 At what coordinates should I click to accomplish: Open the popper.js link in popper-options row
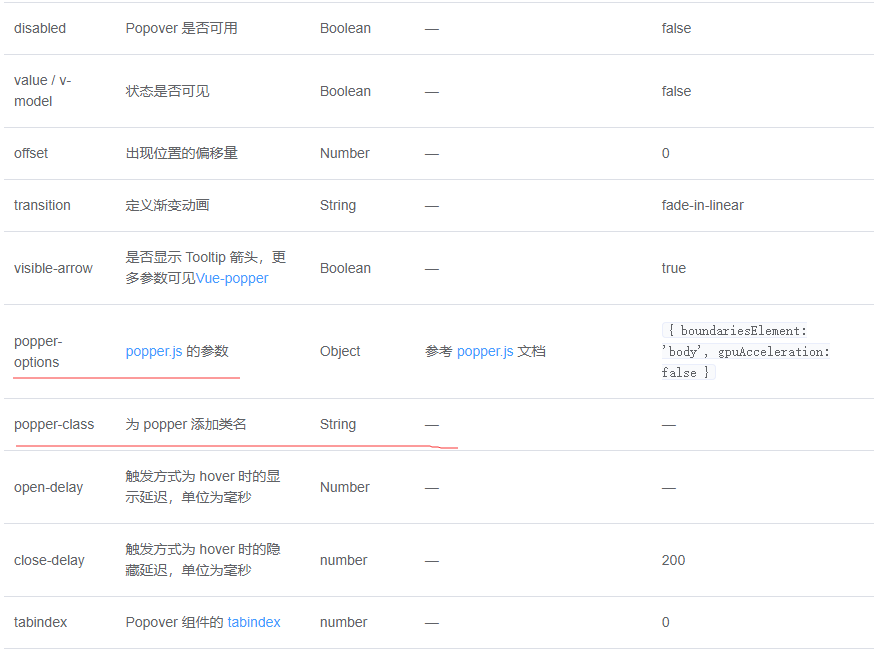coord(152,351)
